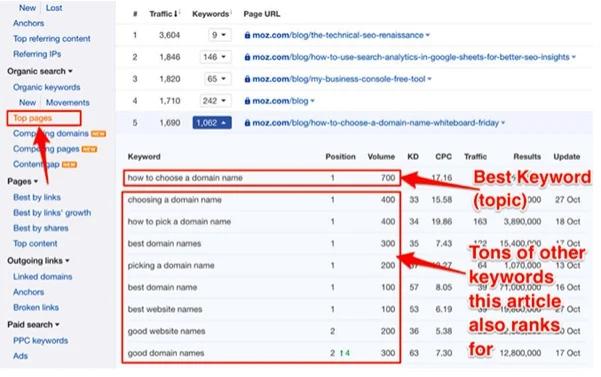This screenshot has height=377, width=601.
Task: Open Ads report
Action: [20, 356]
